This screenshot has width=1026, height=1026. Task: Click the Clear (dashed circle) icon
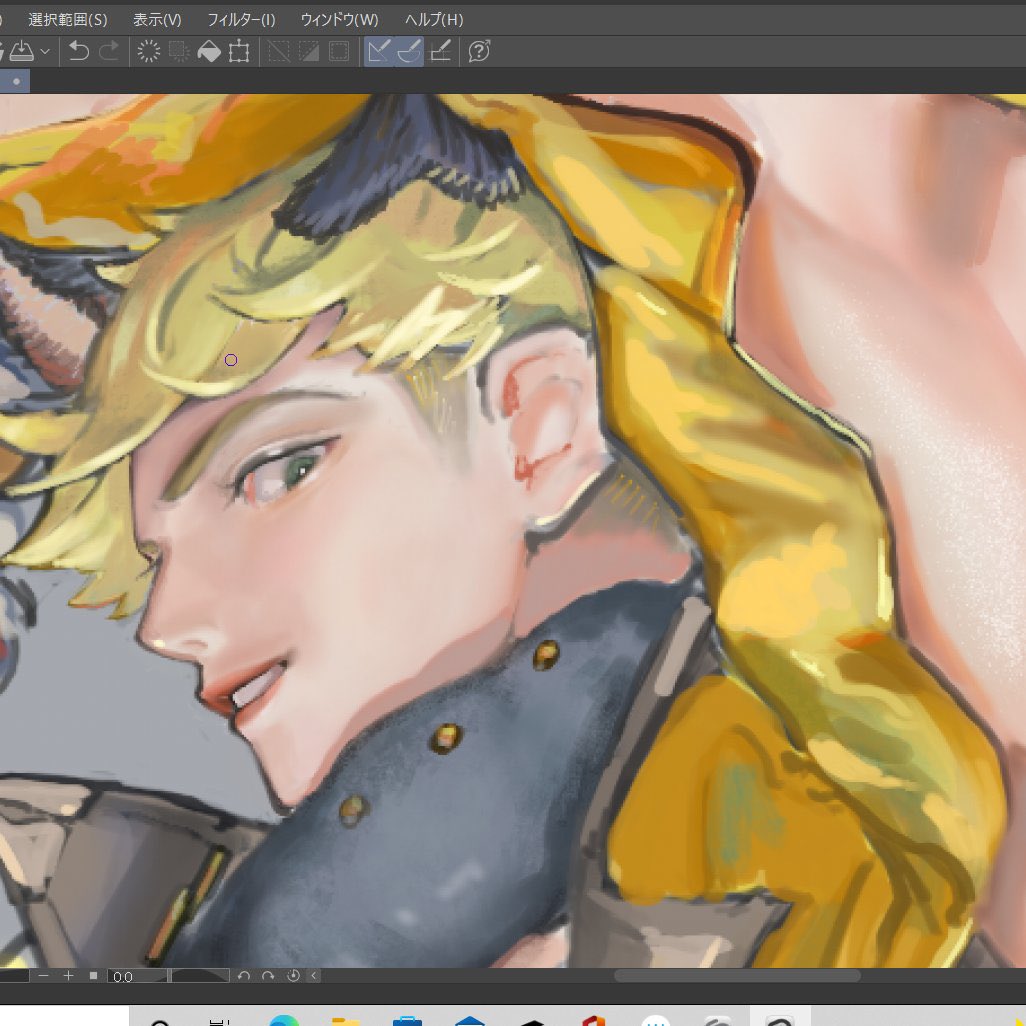click(149, 51)
